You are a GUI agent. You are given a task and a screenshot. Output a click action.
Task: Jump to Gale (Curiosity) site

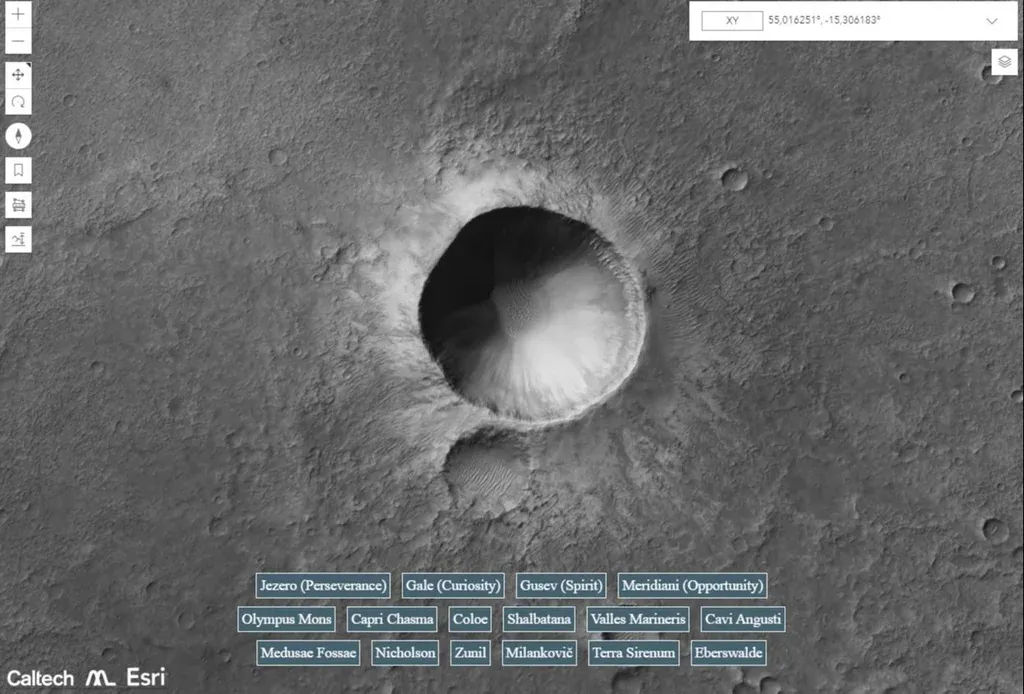click(x=453, y=585)
